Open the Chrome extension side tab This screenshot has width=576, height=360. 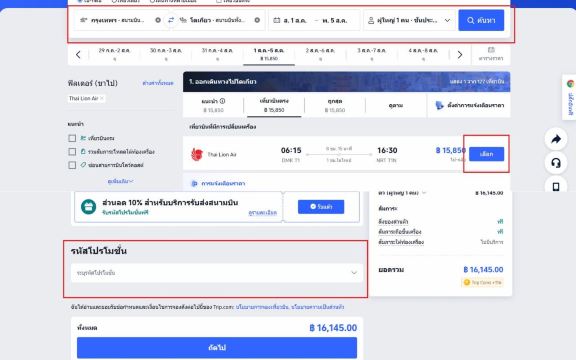(570, 97)
